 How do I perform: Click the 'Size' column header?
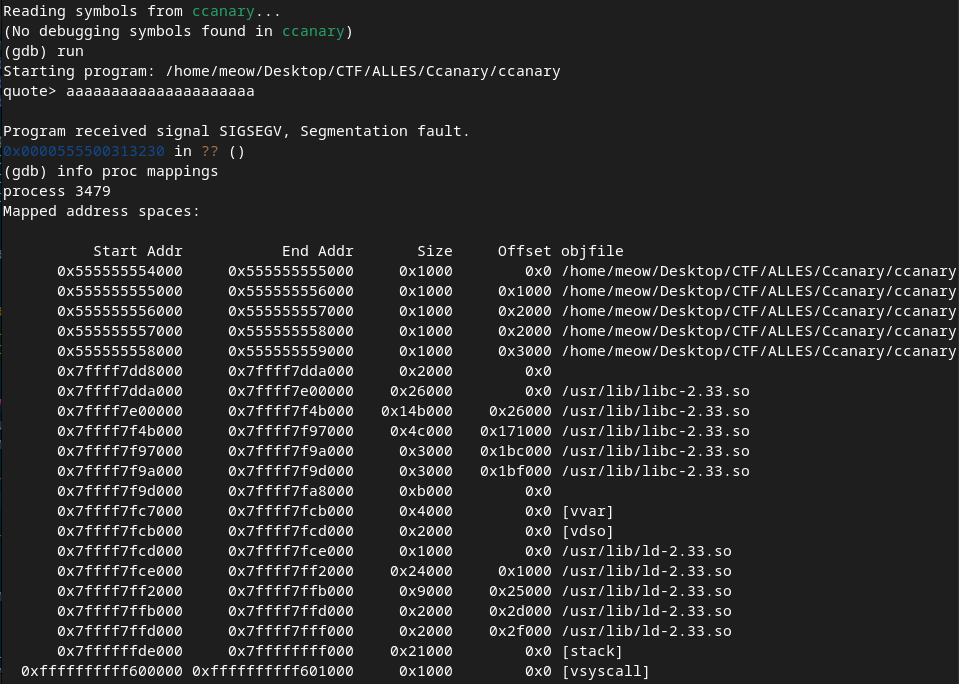pos(435,251)
